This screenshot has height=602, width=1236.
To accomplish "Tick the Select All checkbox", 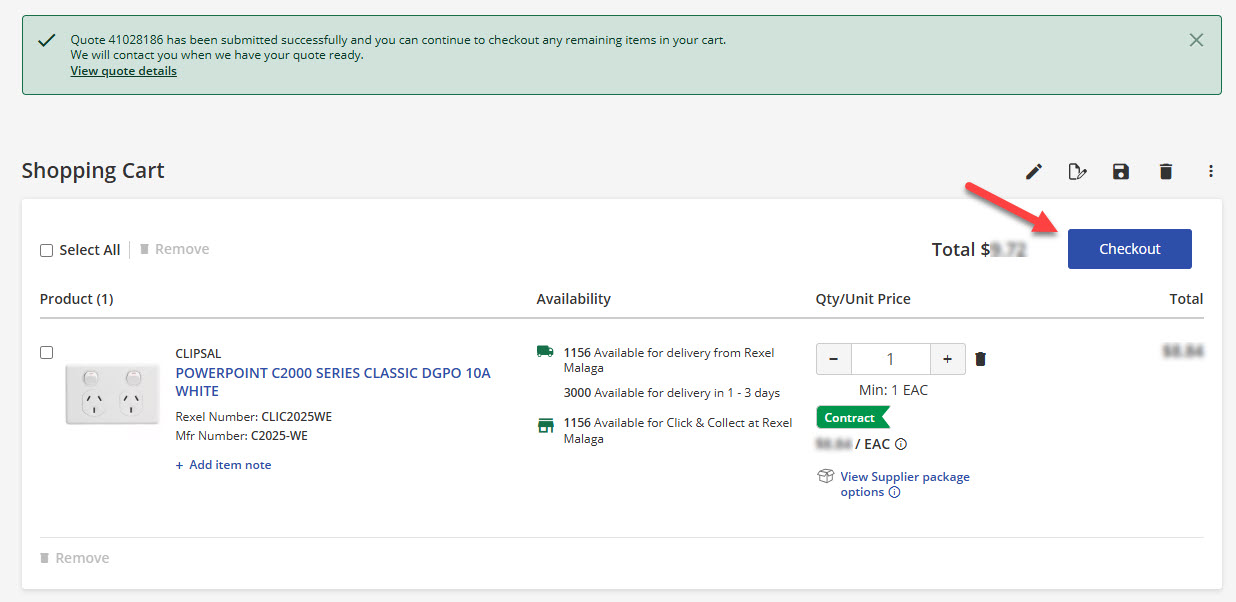I will 46,251.
